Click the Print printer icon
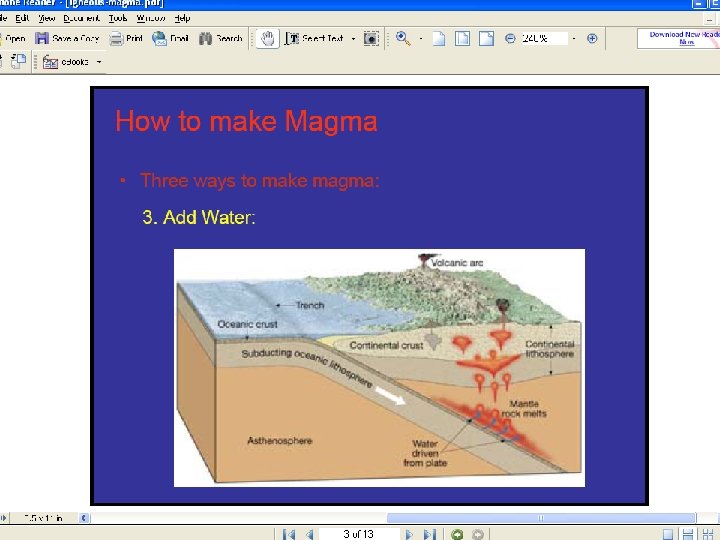This screenshot has height=540, width=720. click(x=116, y=39)
